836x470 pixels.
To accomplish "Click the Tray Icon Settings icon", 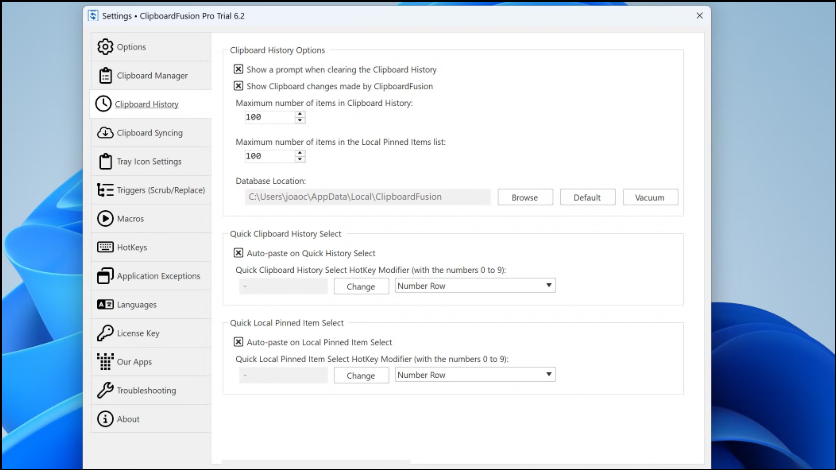I will (105, 161).
